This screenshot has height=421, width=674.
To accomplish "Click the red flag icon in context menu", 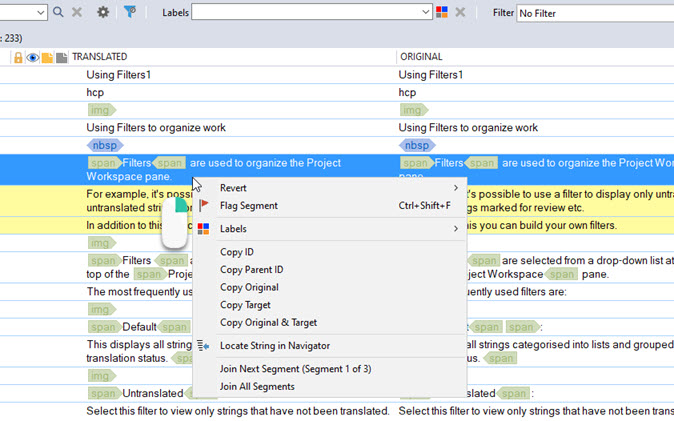I will click(204, 206).
